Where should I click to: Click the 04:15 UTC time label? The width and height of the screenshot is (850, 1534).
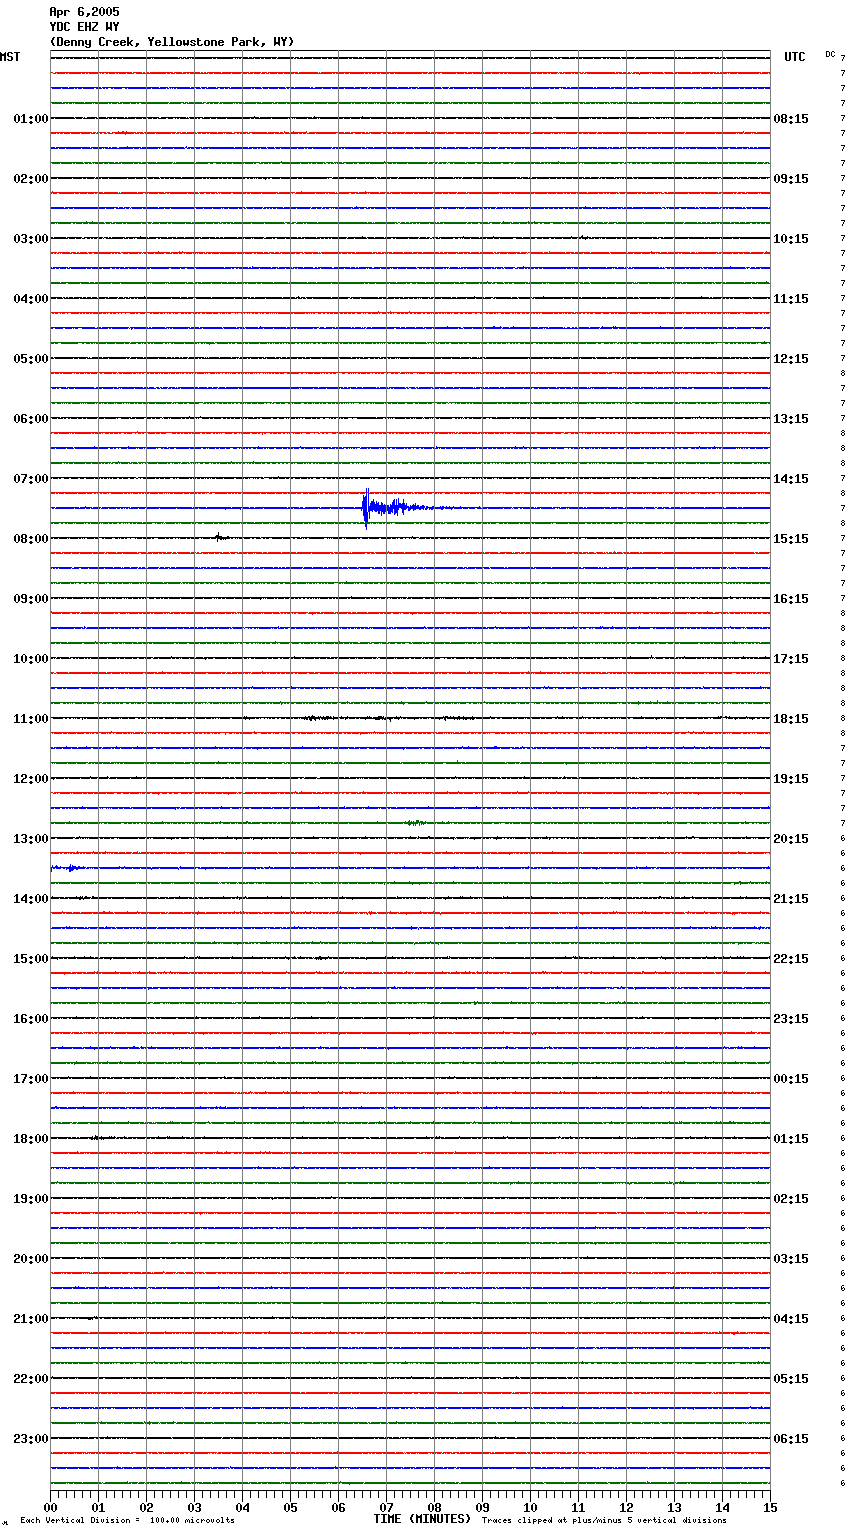pos(791,1319)
